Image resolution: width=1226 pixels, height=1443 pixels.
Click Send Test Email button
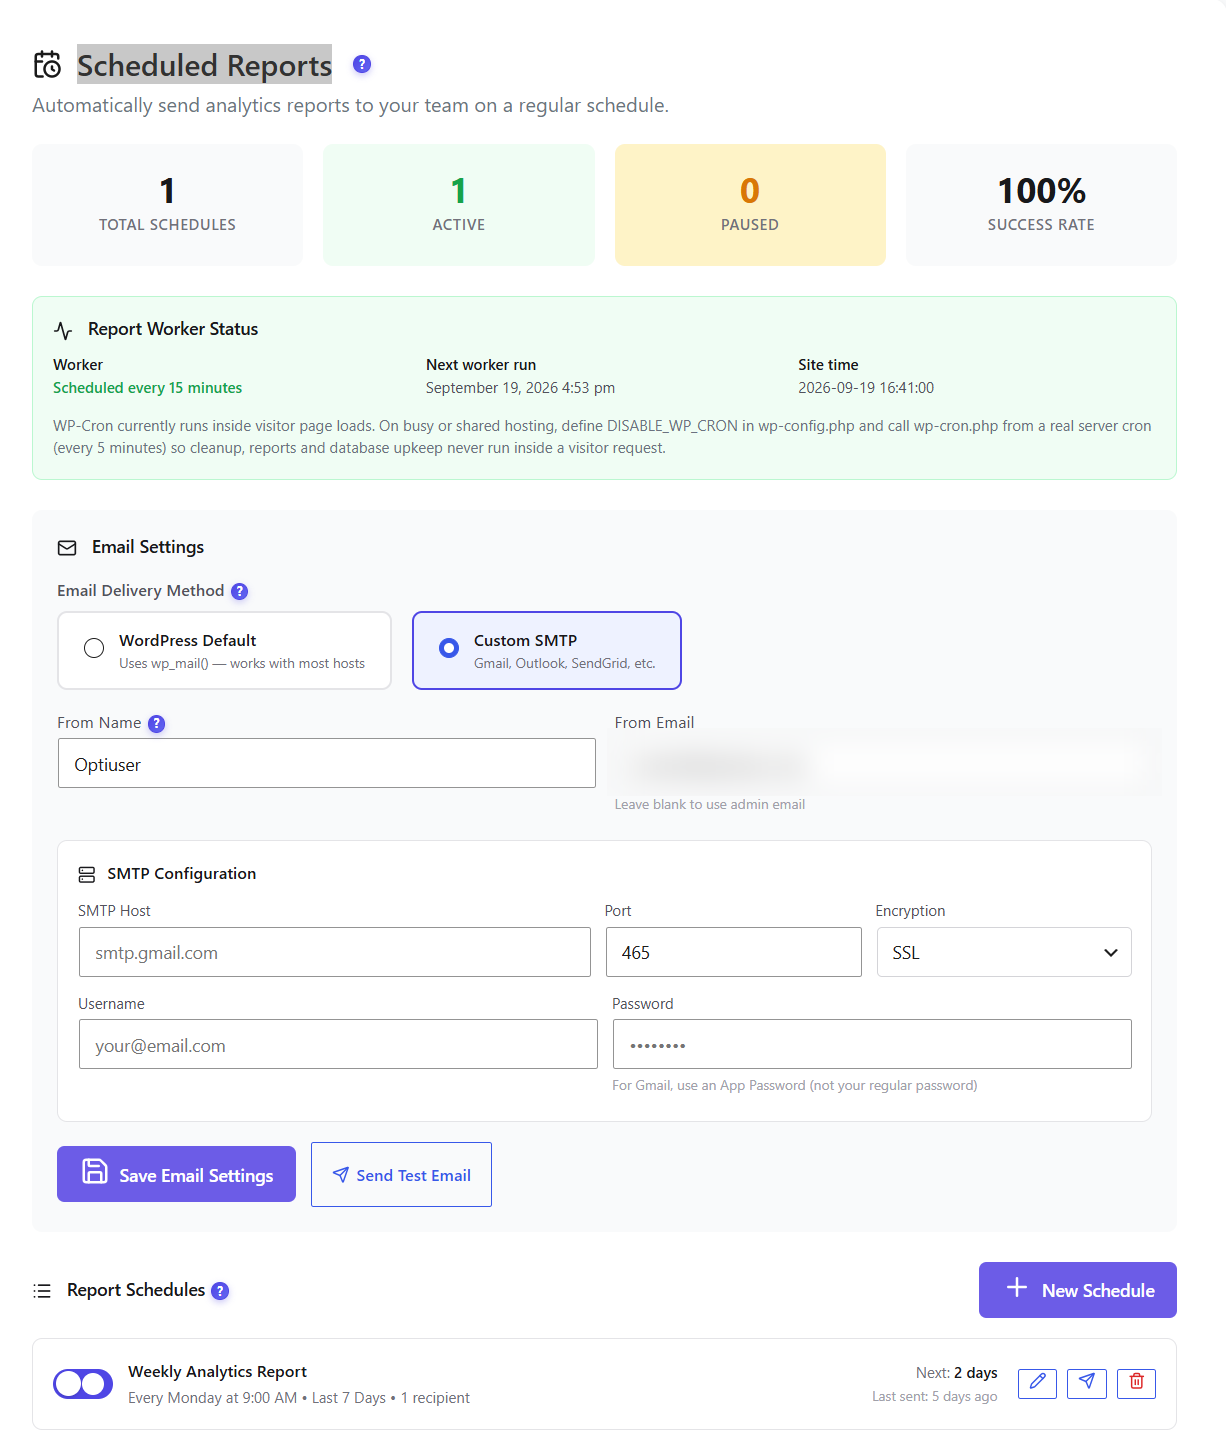[401, 1175]
